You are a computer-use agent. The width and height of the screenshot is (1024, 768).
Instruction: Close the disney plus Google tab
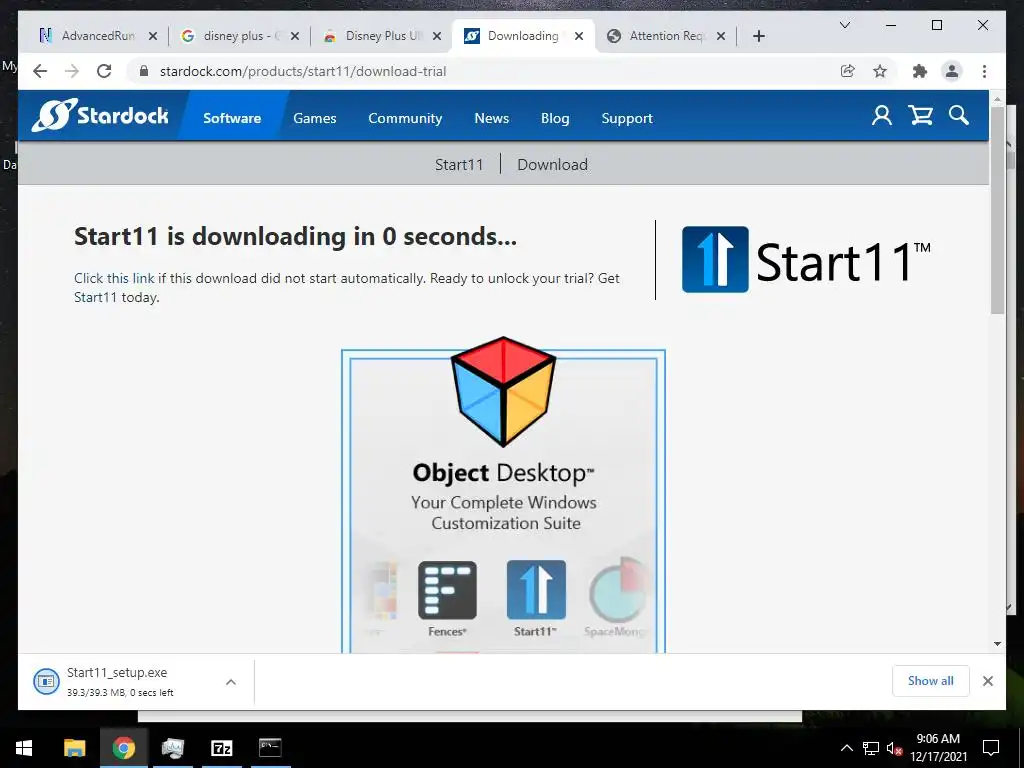tap(295, 36)
